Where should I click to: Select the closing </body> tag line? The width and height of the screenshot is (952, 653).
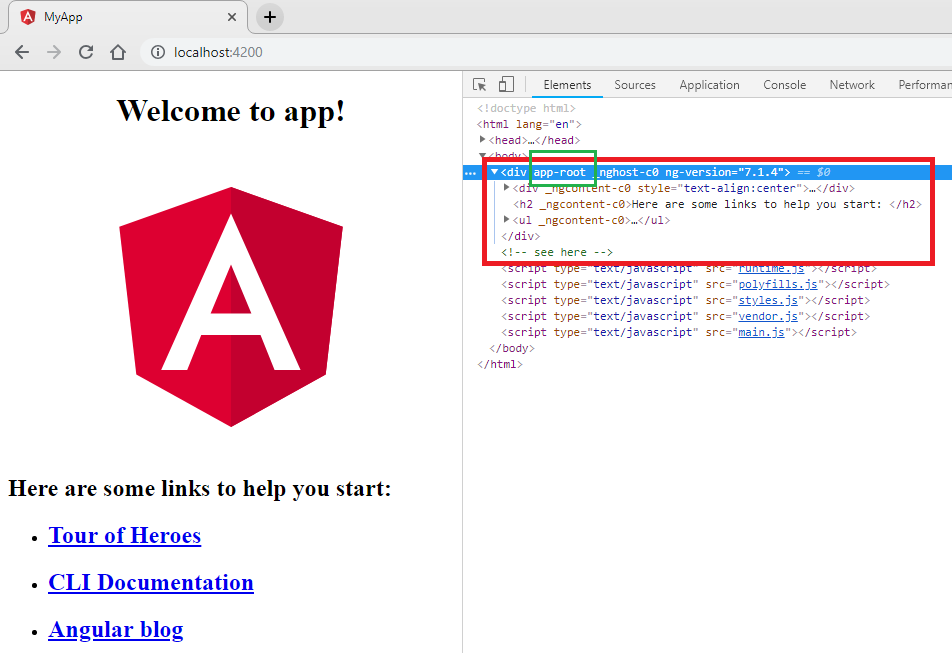click(x=512, y=348)
